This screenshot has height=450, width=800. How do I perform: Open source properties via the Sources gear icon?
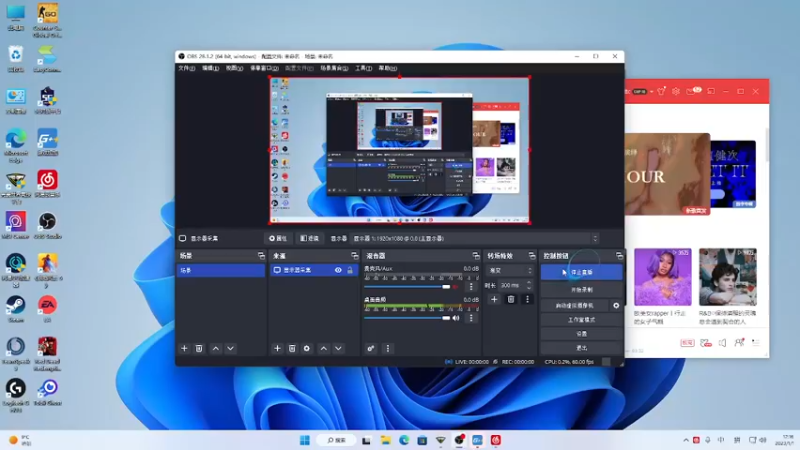[x=307, y=348]
